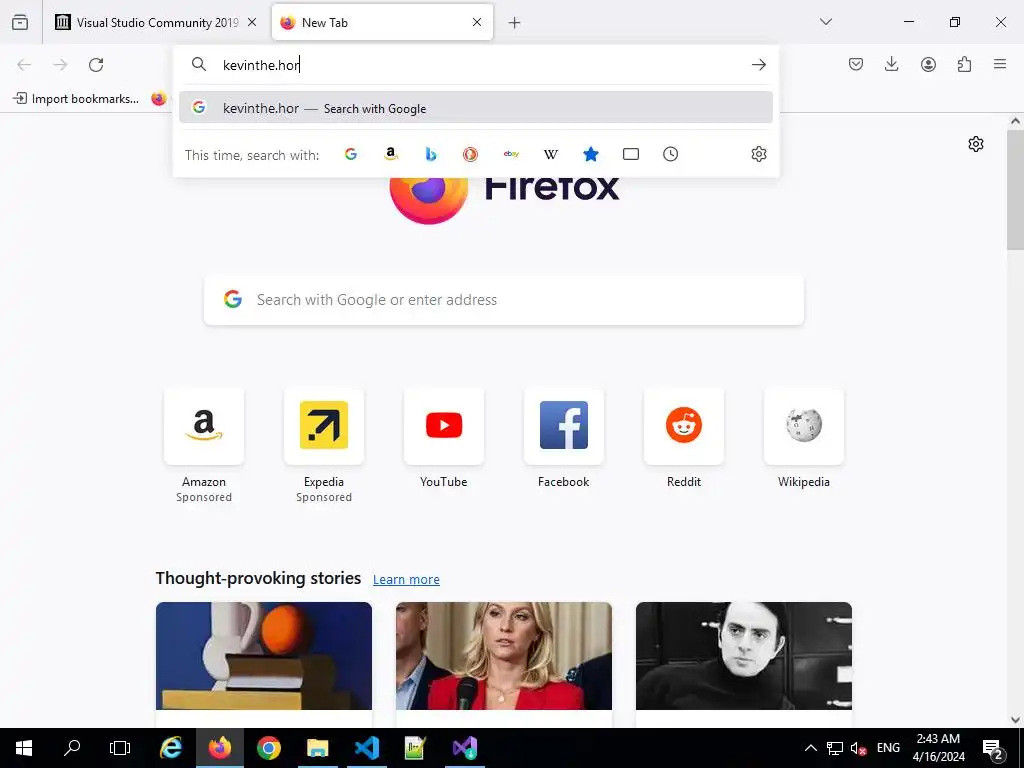The width and height of the screenshot is (1024, 768).
Task: Launch Google Chrome from taskbar
Action: [268, 748]
